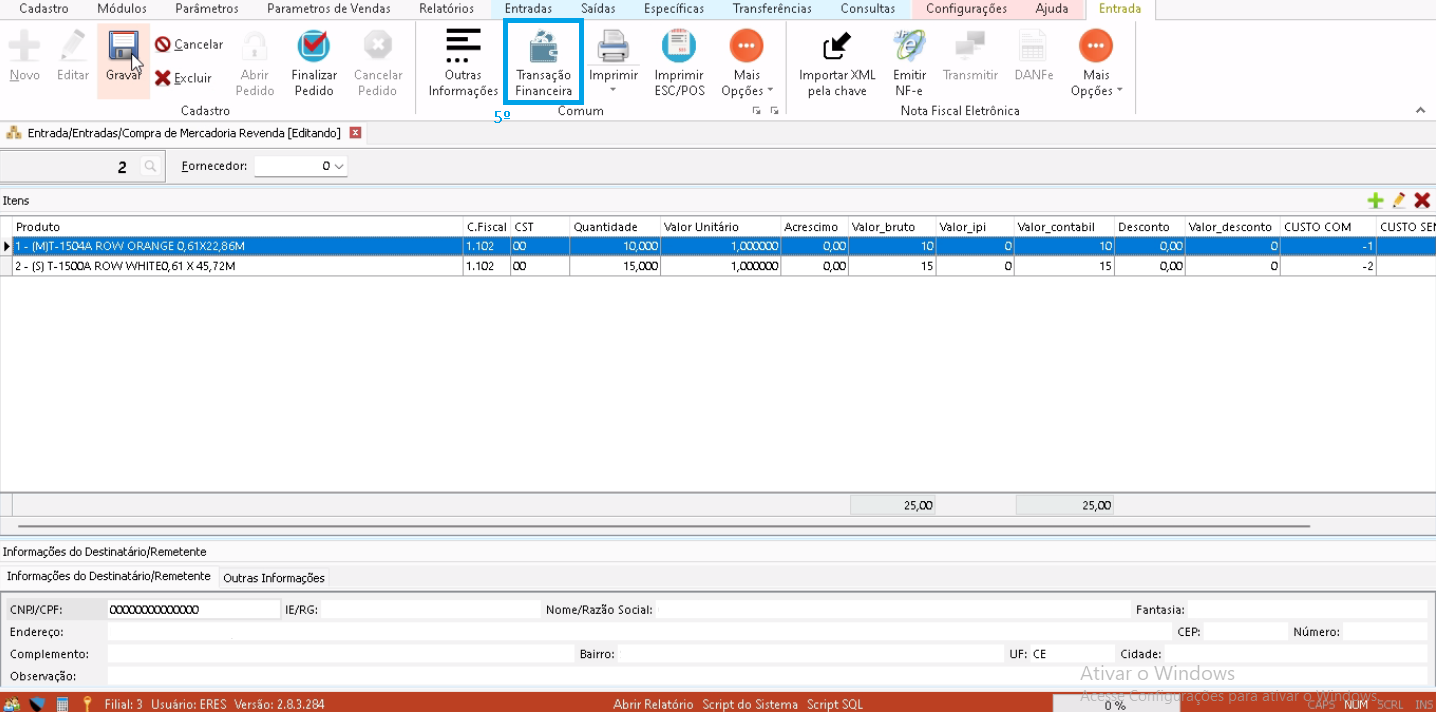Open Parametros de Vendas tab
The image size is (1436, 712).
(x=329, y=9)
